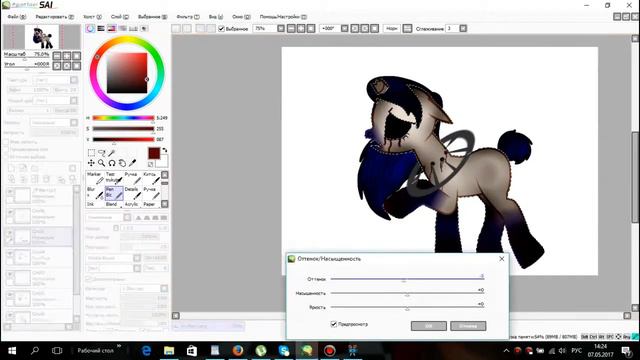The image size is (640, 360).
Task: Click the H hue slider bar
Action: (x=123, y=118)
